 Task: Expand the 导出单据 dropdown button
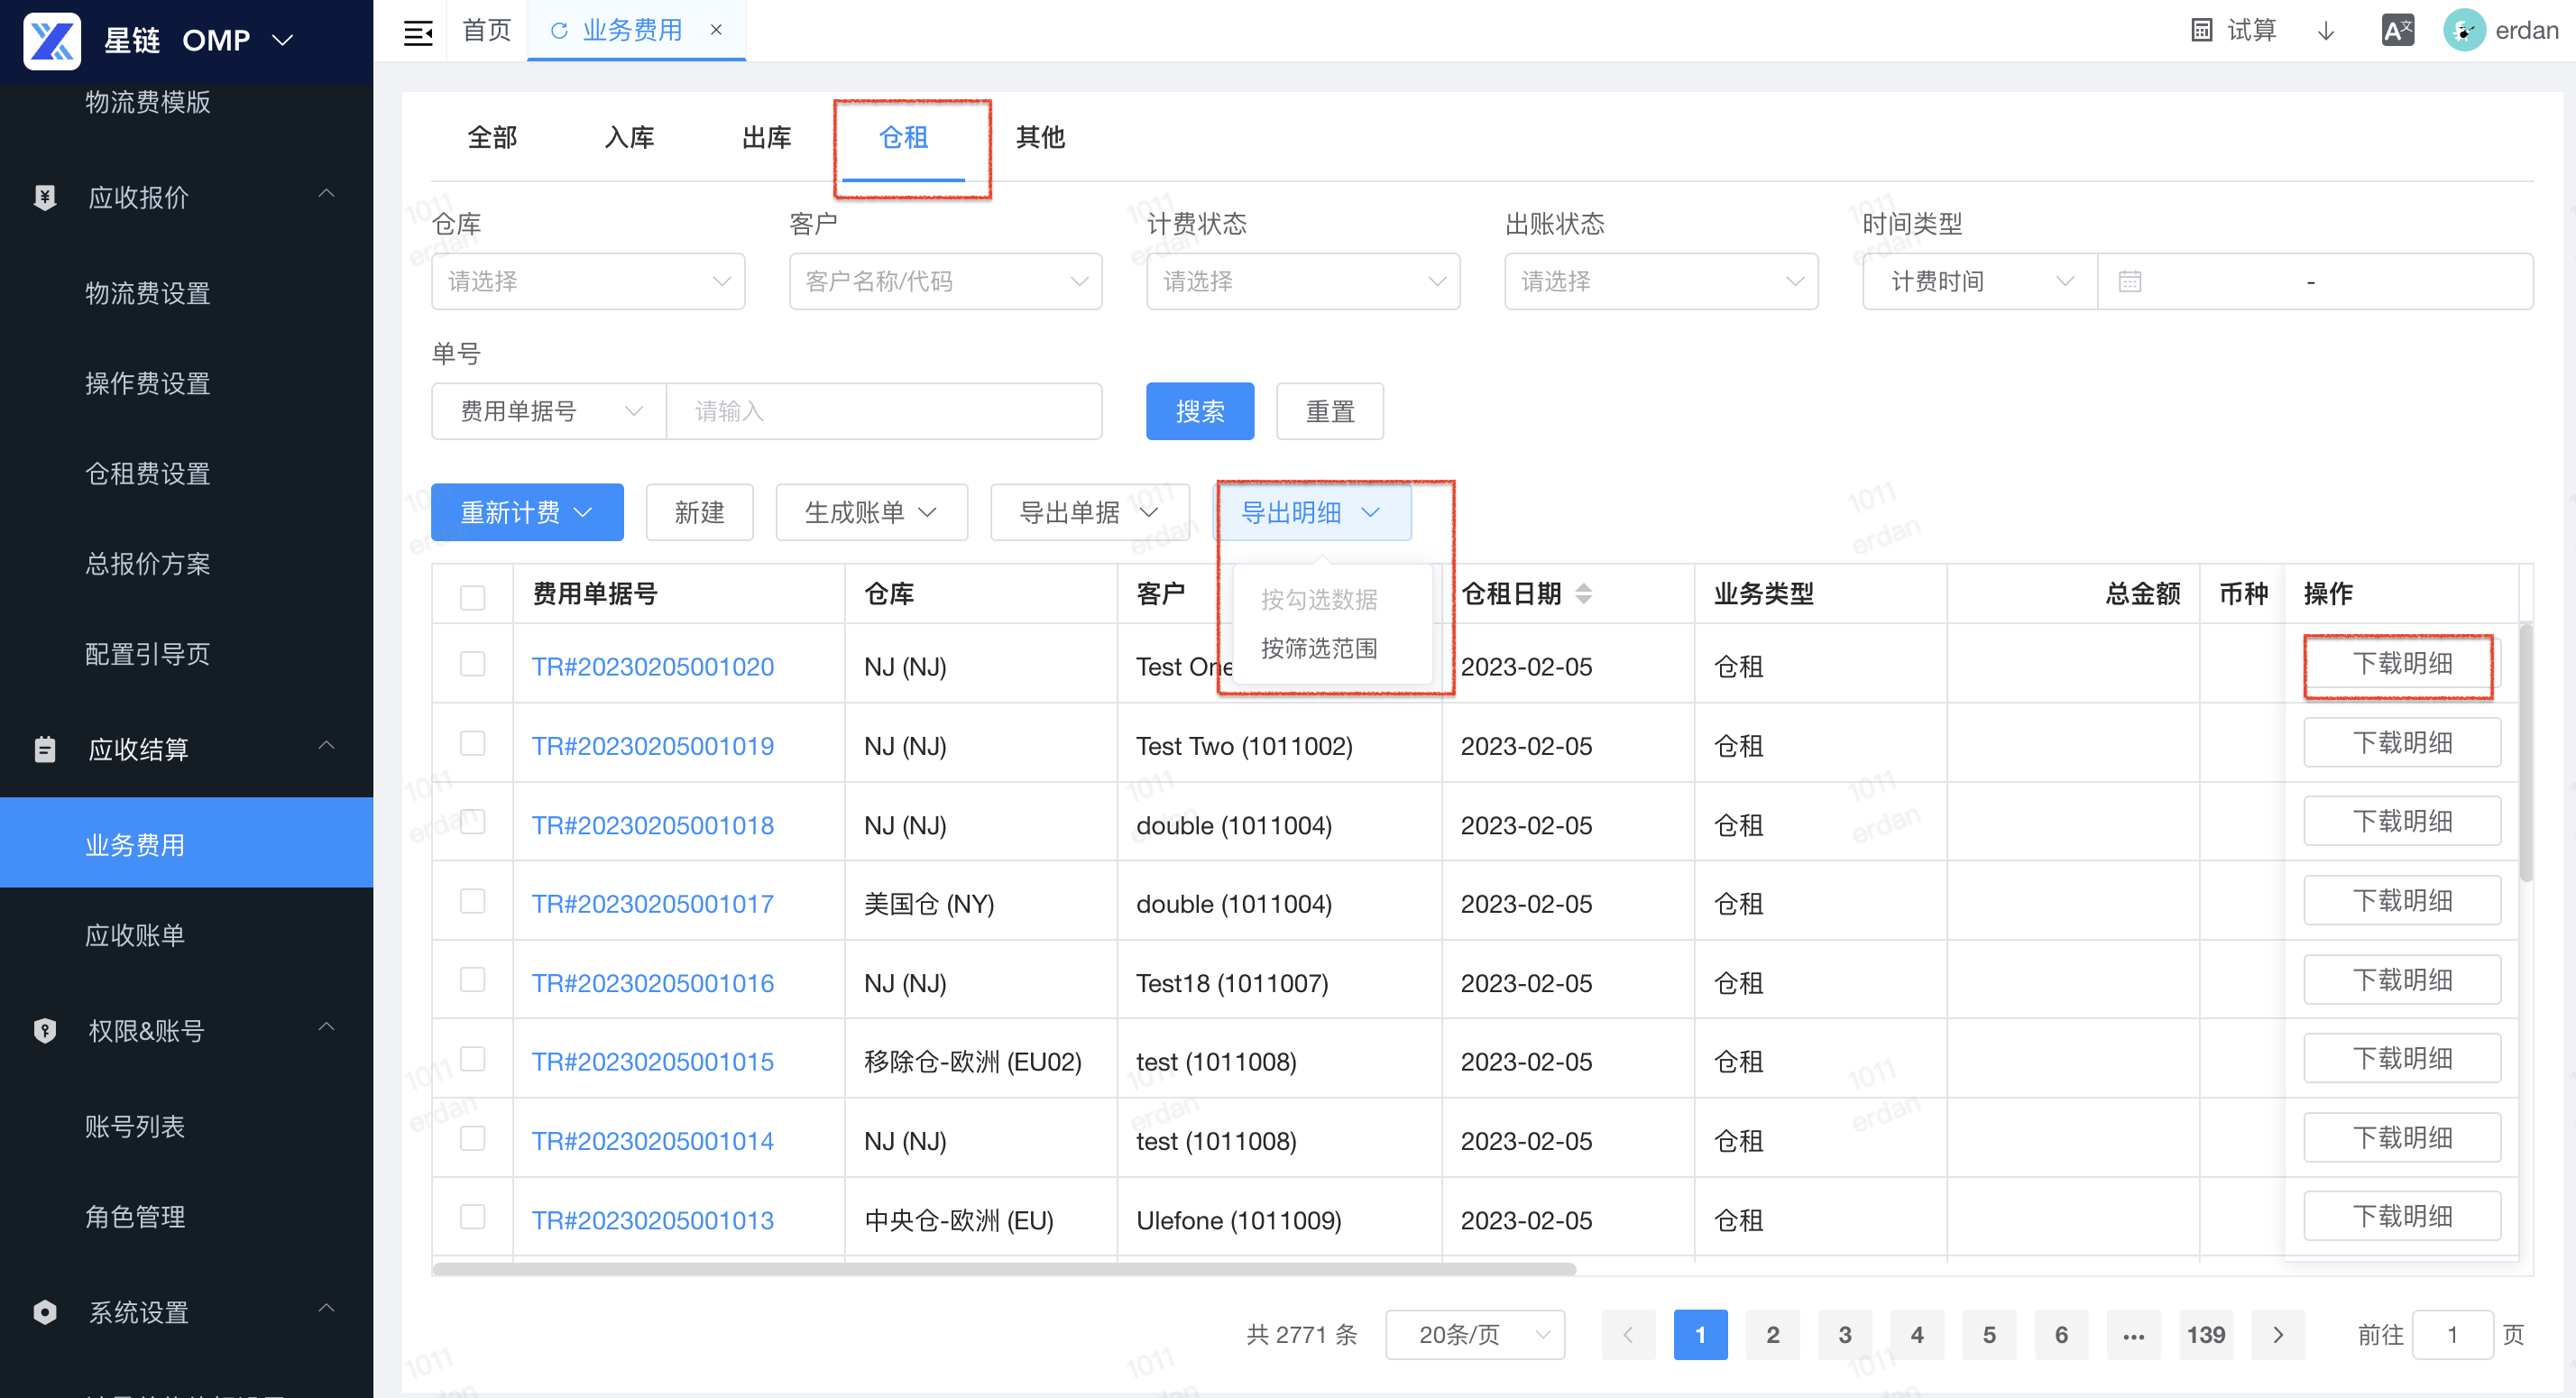click(x=1089, y=513)
